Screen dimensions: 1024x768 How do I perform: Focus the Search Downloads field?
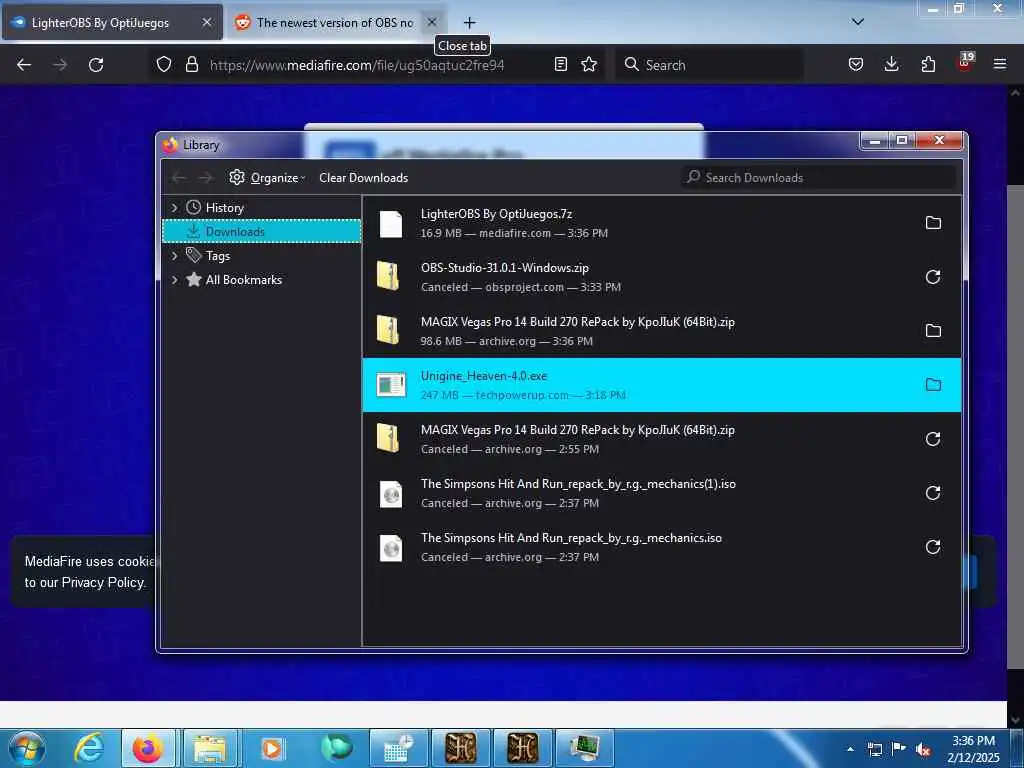point(819,178)
